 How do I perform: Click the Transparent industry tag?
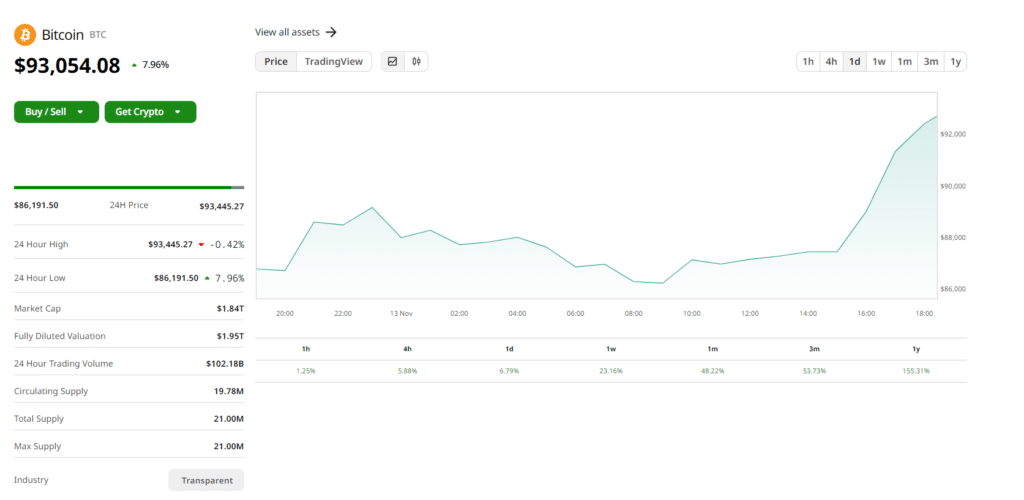pos(206,480)
